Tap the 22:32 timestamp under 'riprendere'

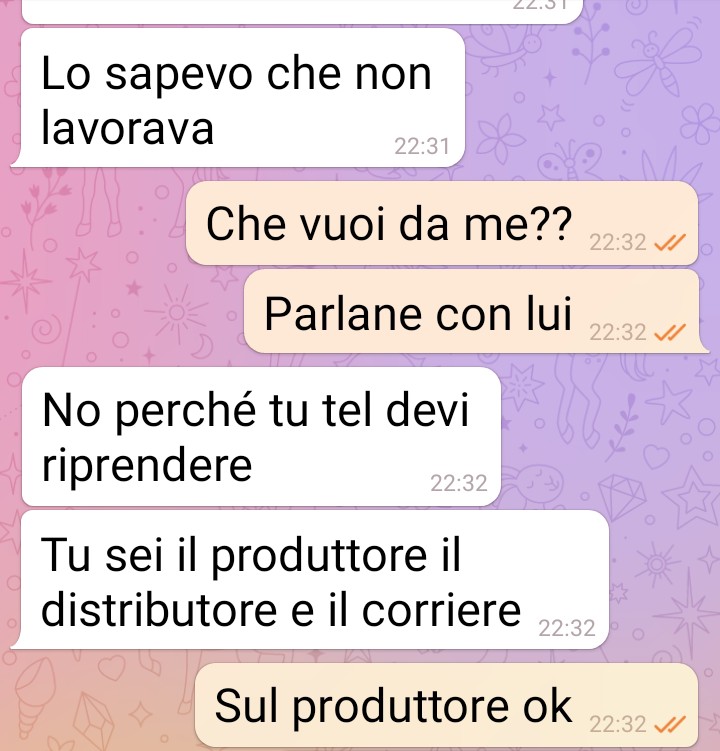[458, 483]
